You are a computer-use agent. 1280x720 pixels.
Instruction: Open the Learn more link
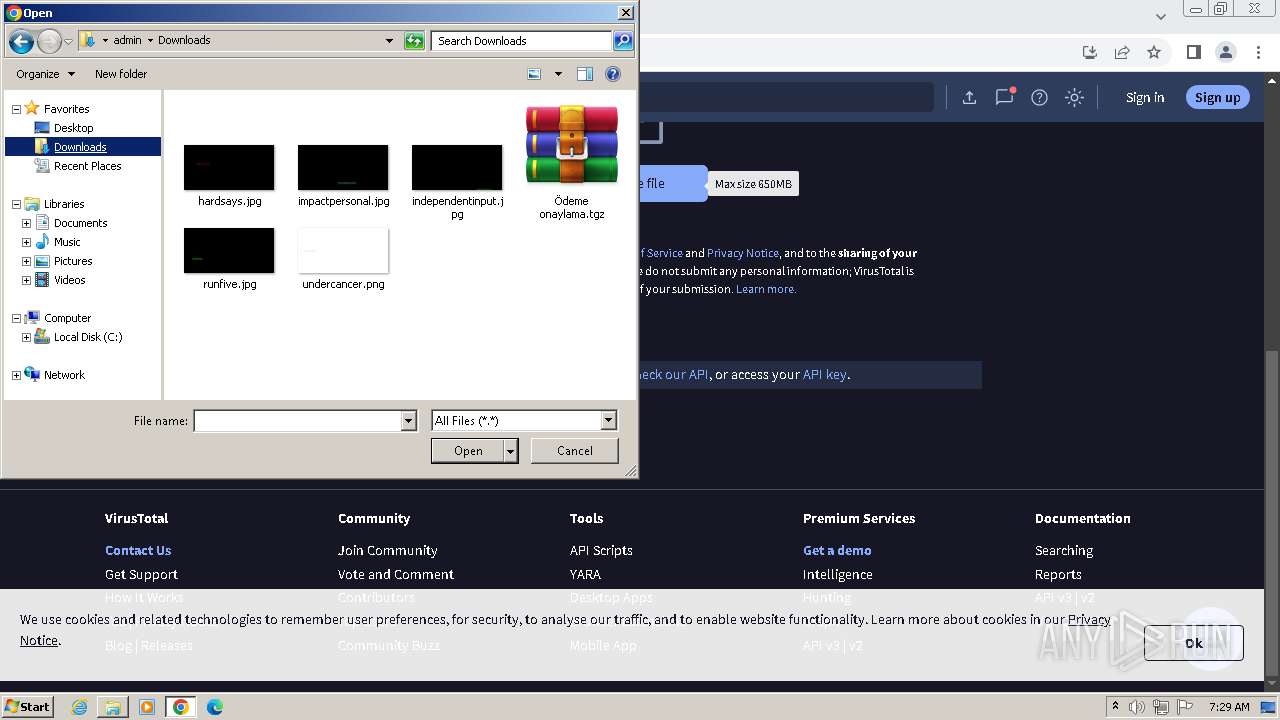[766, 289]
